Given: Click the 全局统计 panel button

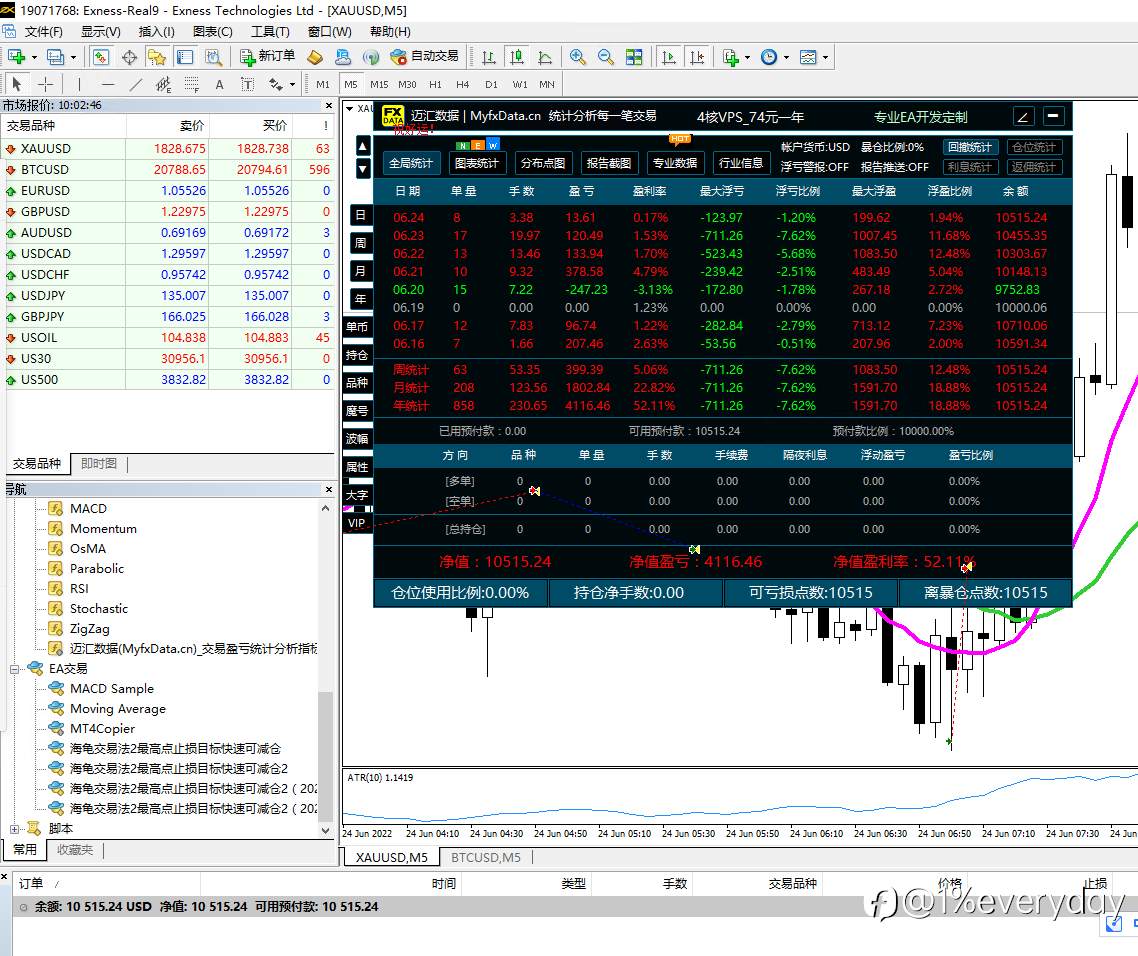Looking at the screenshot, I should 411,163.
